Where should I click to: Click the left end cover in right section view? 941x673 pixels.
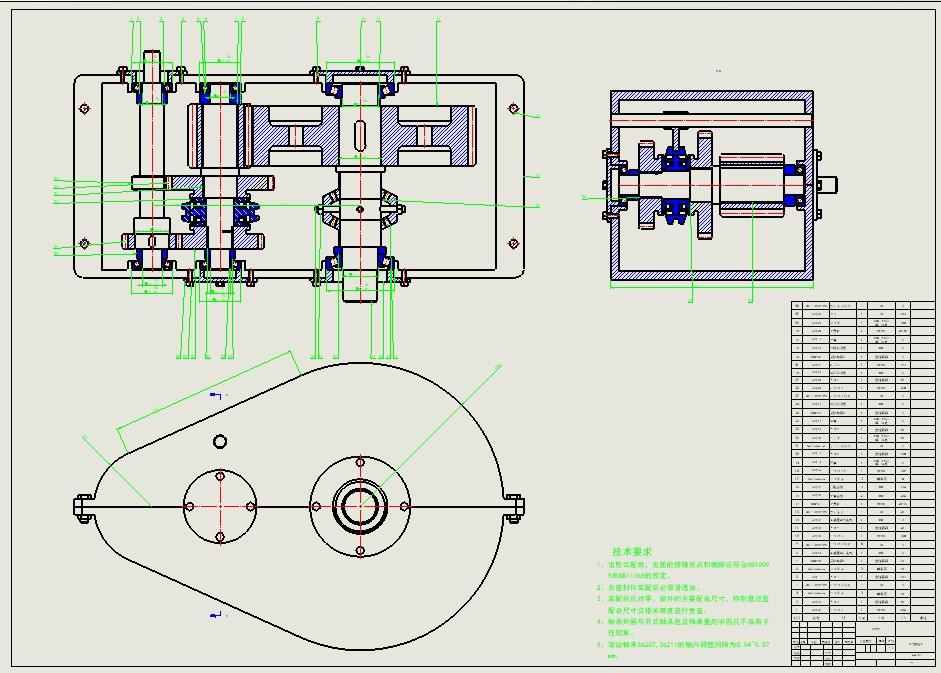[611, 185]
